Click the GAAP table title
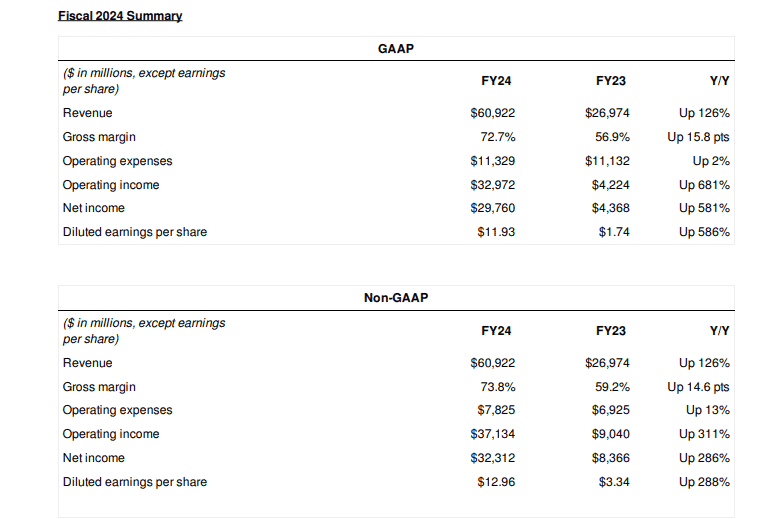This screenshot has height=519, width=762. click(x=397, y=48)
